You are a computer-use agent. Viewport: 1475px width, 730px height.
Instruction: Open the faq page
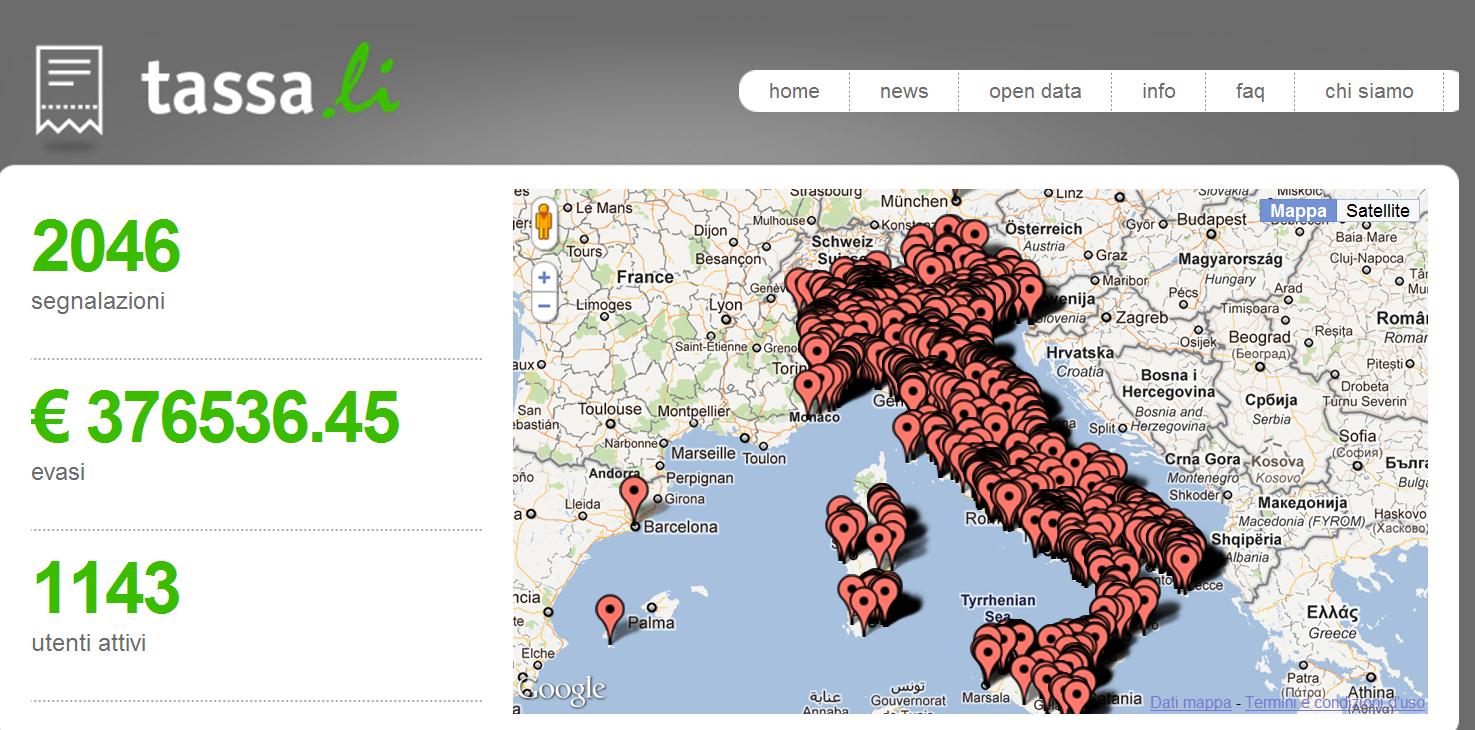(x=1250, y=91)
